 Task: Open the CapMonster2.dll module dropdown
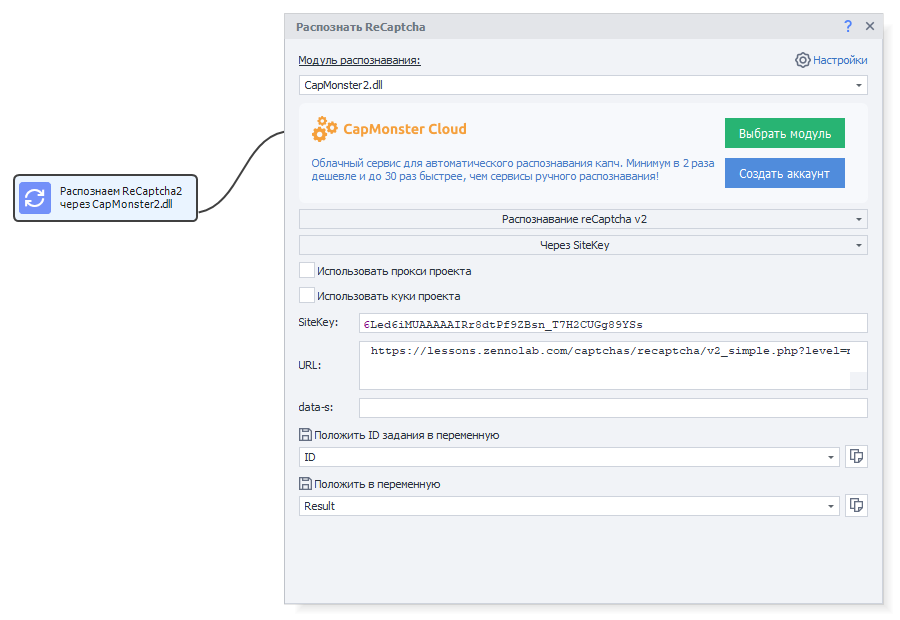coord(858,85)
